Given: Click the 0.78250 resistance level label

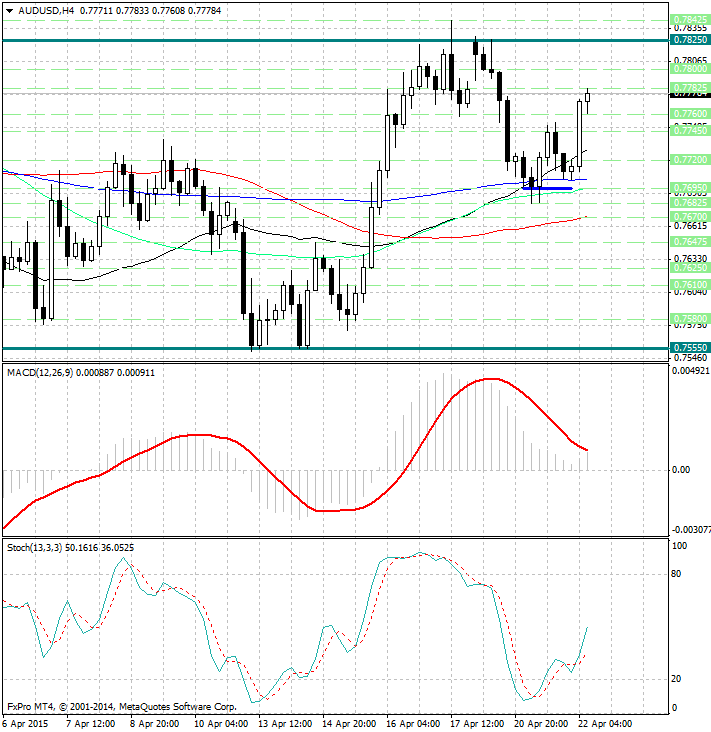Looking at the screenshot, I should click(x=690, y=40).
